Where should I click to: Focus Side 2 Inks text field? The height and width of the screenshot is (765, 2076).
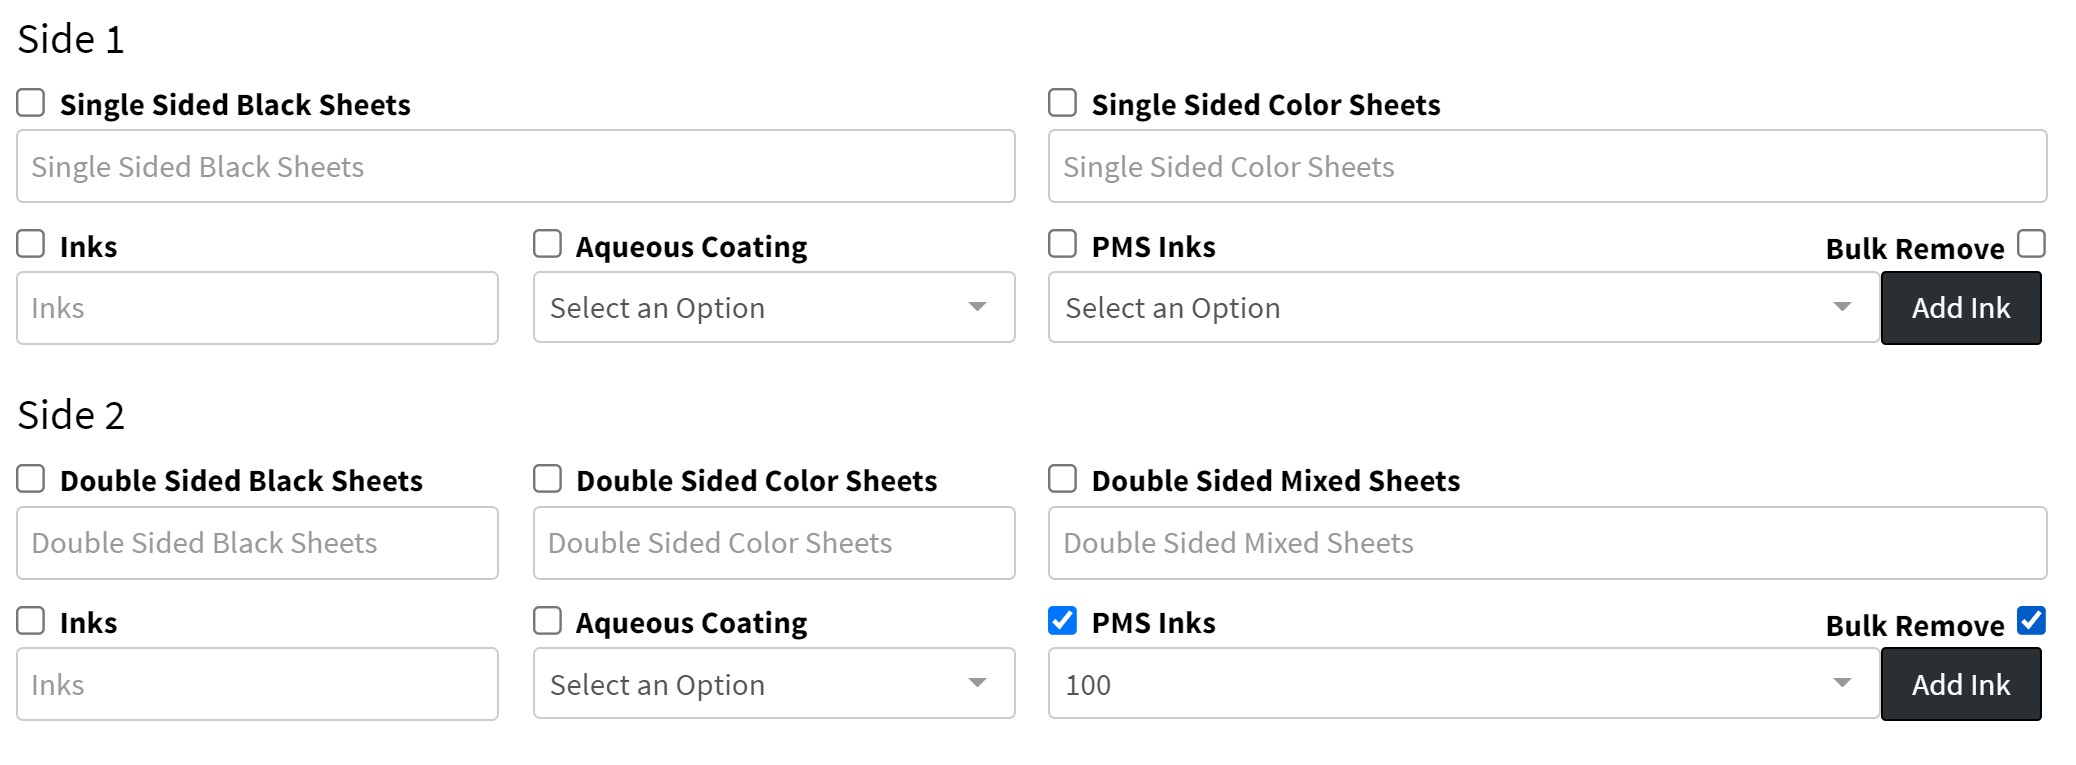[257, 684]
